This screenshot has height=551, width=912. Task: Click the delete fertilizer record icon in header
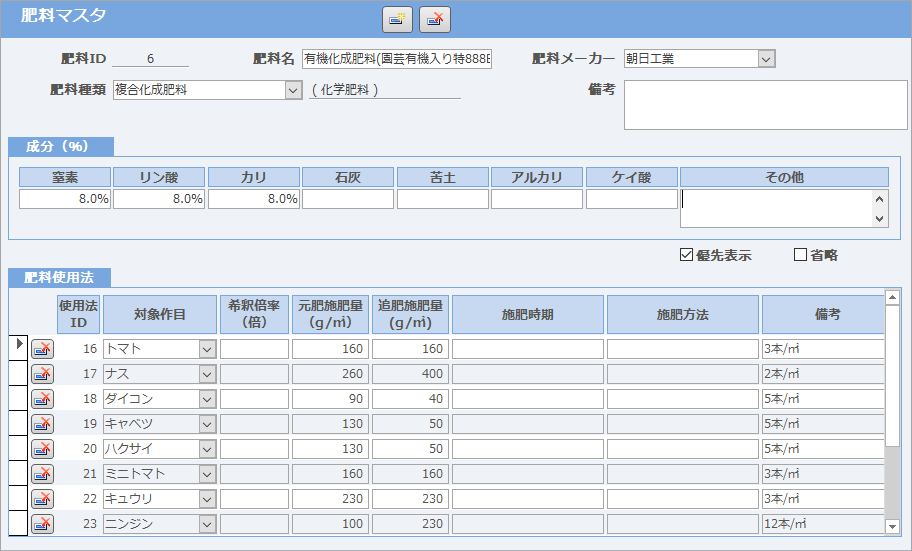[x=435, y=19]
